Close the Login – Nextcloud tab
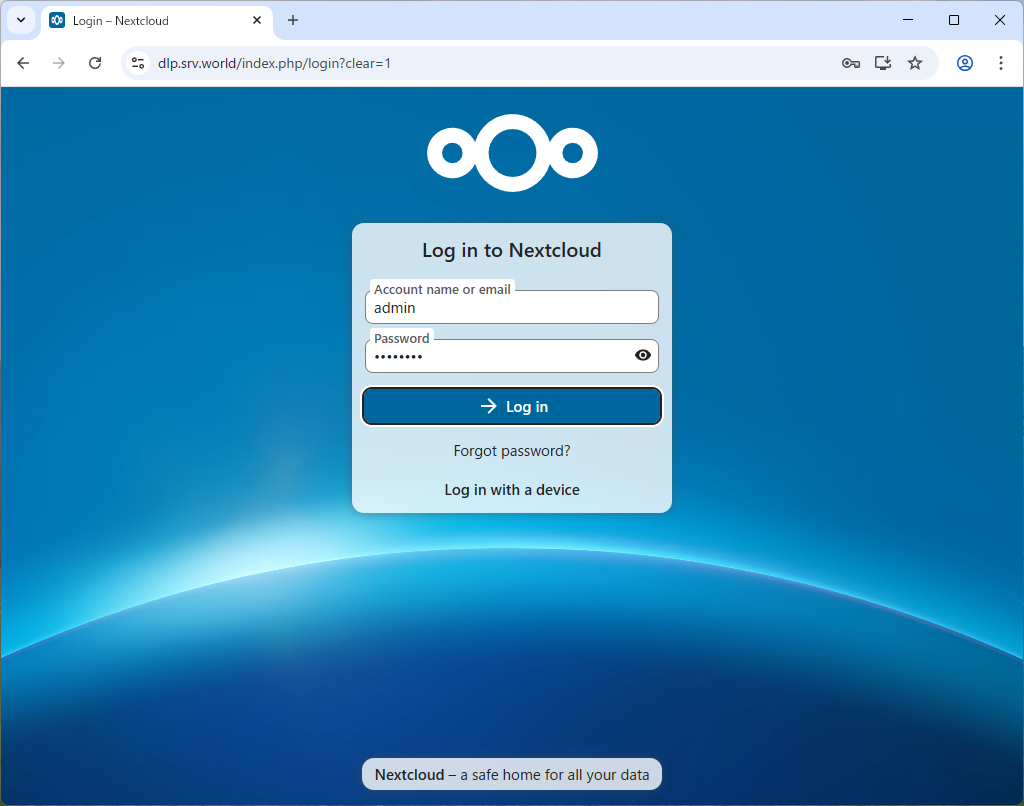Screen dimensions: 1024x806 click(x=257, y=20)
